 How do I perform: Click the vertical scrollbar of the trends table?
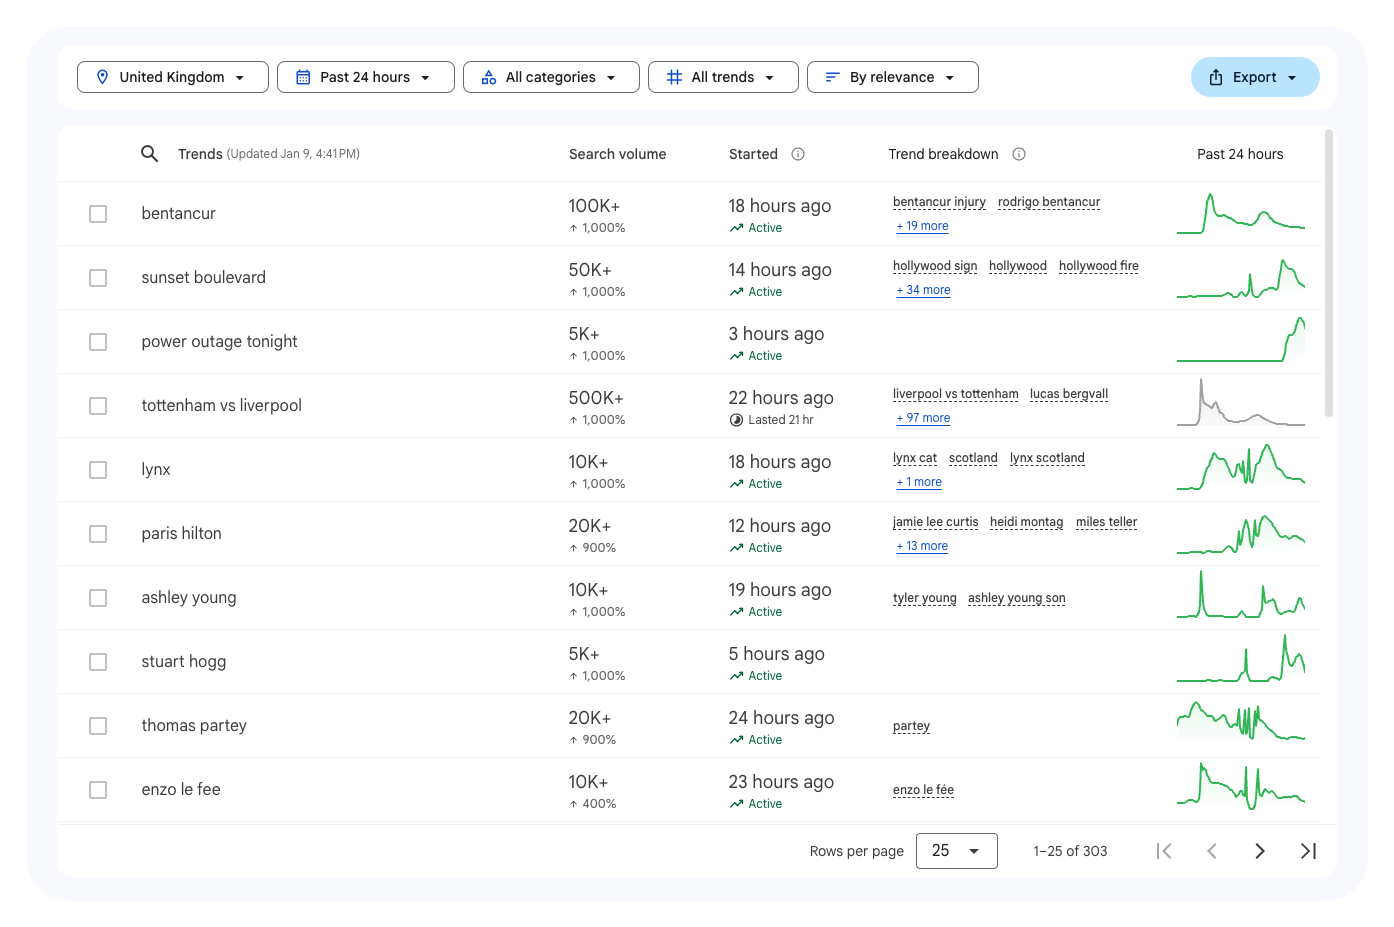pos(1328,273)
